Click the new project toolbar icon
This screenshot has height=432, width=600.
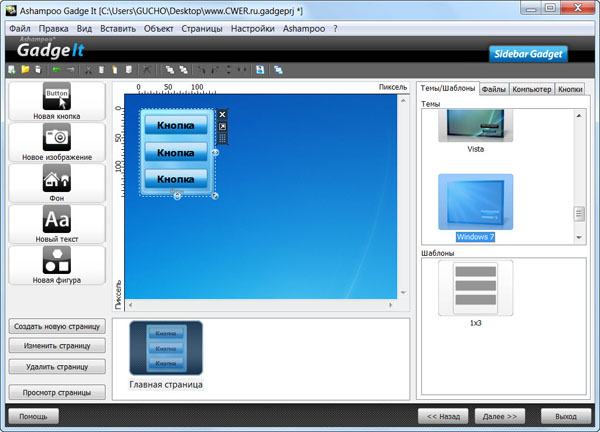[12, 70]
